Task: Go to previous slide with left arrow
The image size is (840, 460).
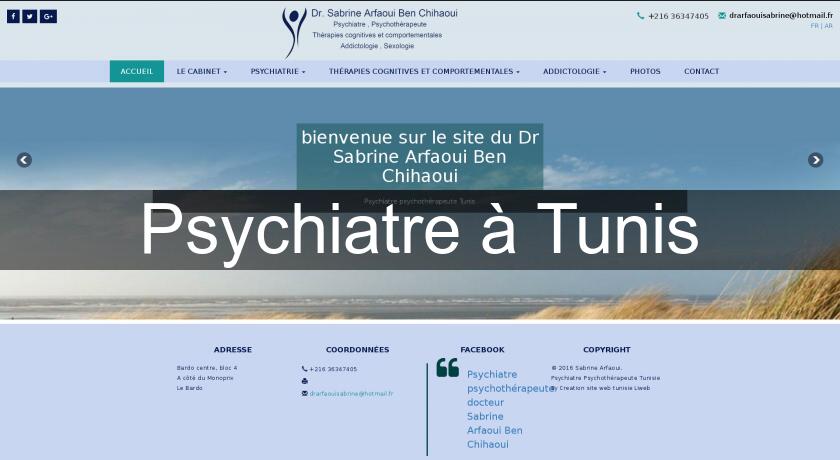Action: pos(24,160)
